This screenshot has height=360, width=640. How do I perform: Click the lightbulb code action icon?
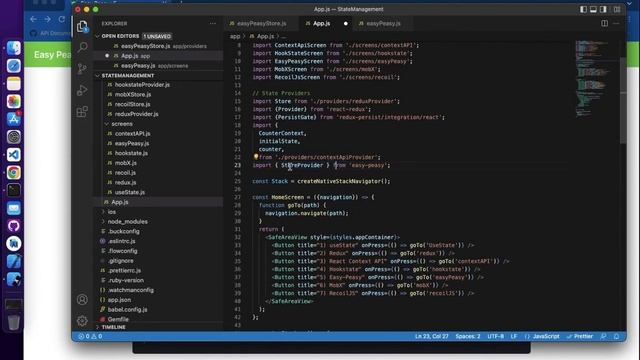pos(256,157)
